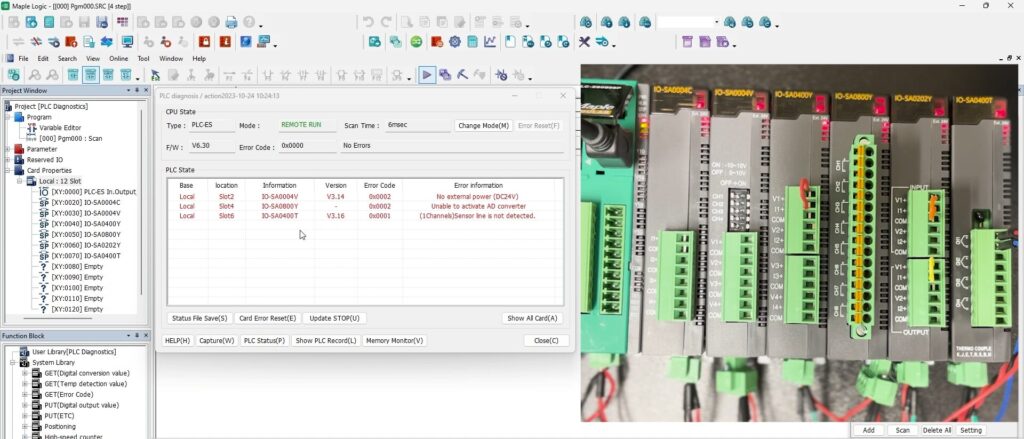Open the Online menu
The image size is (1024, 439).
(118, 58)
